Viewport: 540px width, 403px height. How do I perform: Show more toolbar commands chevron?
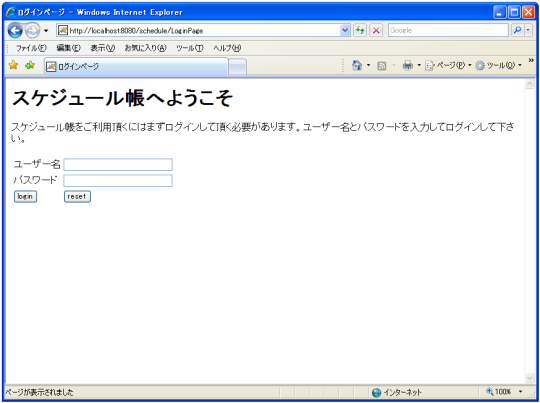click(531, 61)
